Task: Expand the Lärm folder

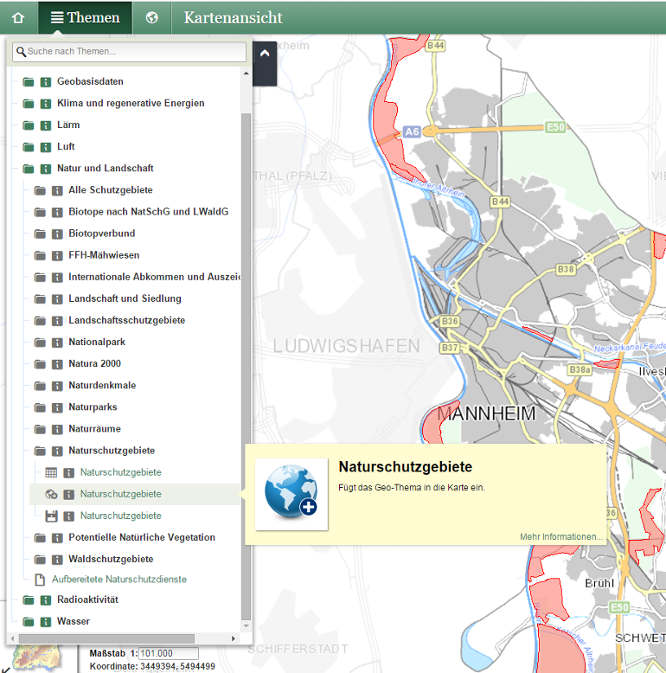Action: [28, 125]
